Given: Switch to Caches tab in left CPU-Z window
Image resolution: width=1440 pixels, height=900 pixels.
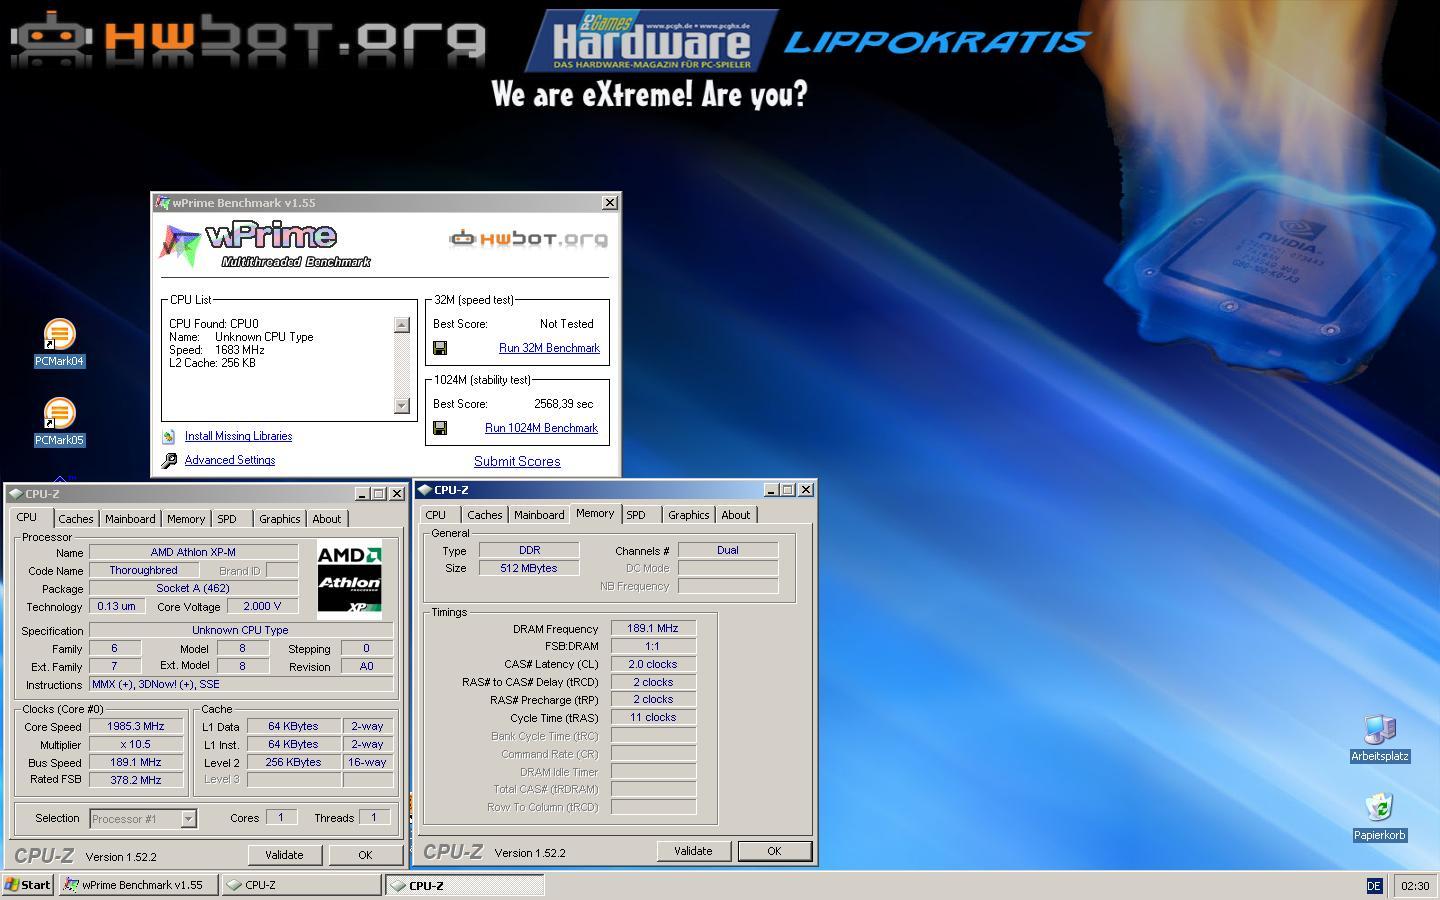Looking at the screenshot, I should click(x=75, y=519).
